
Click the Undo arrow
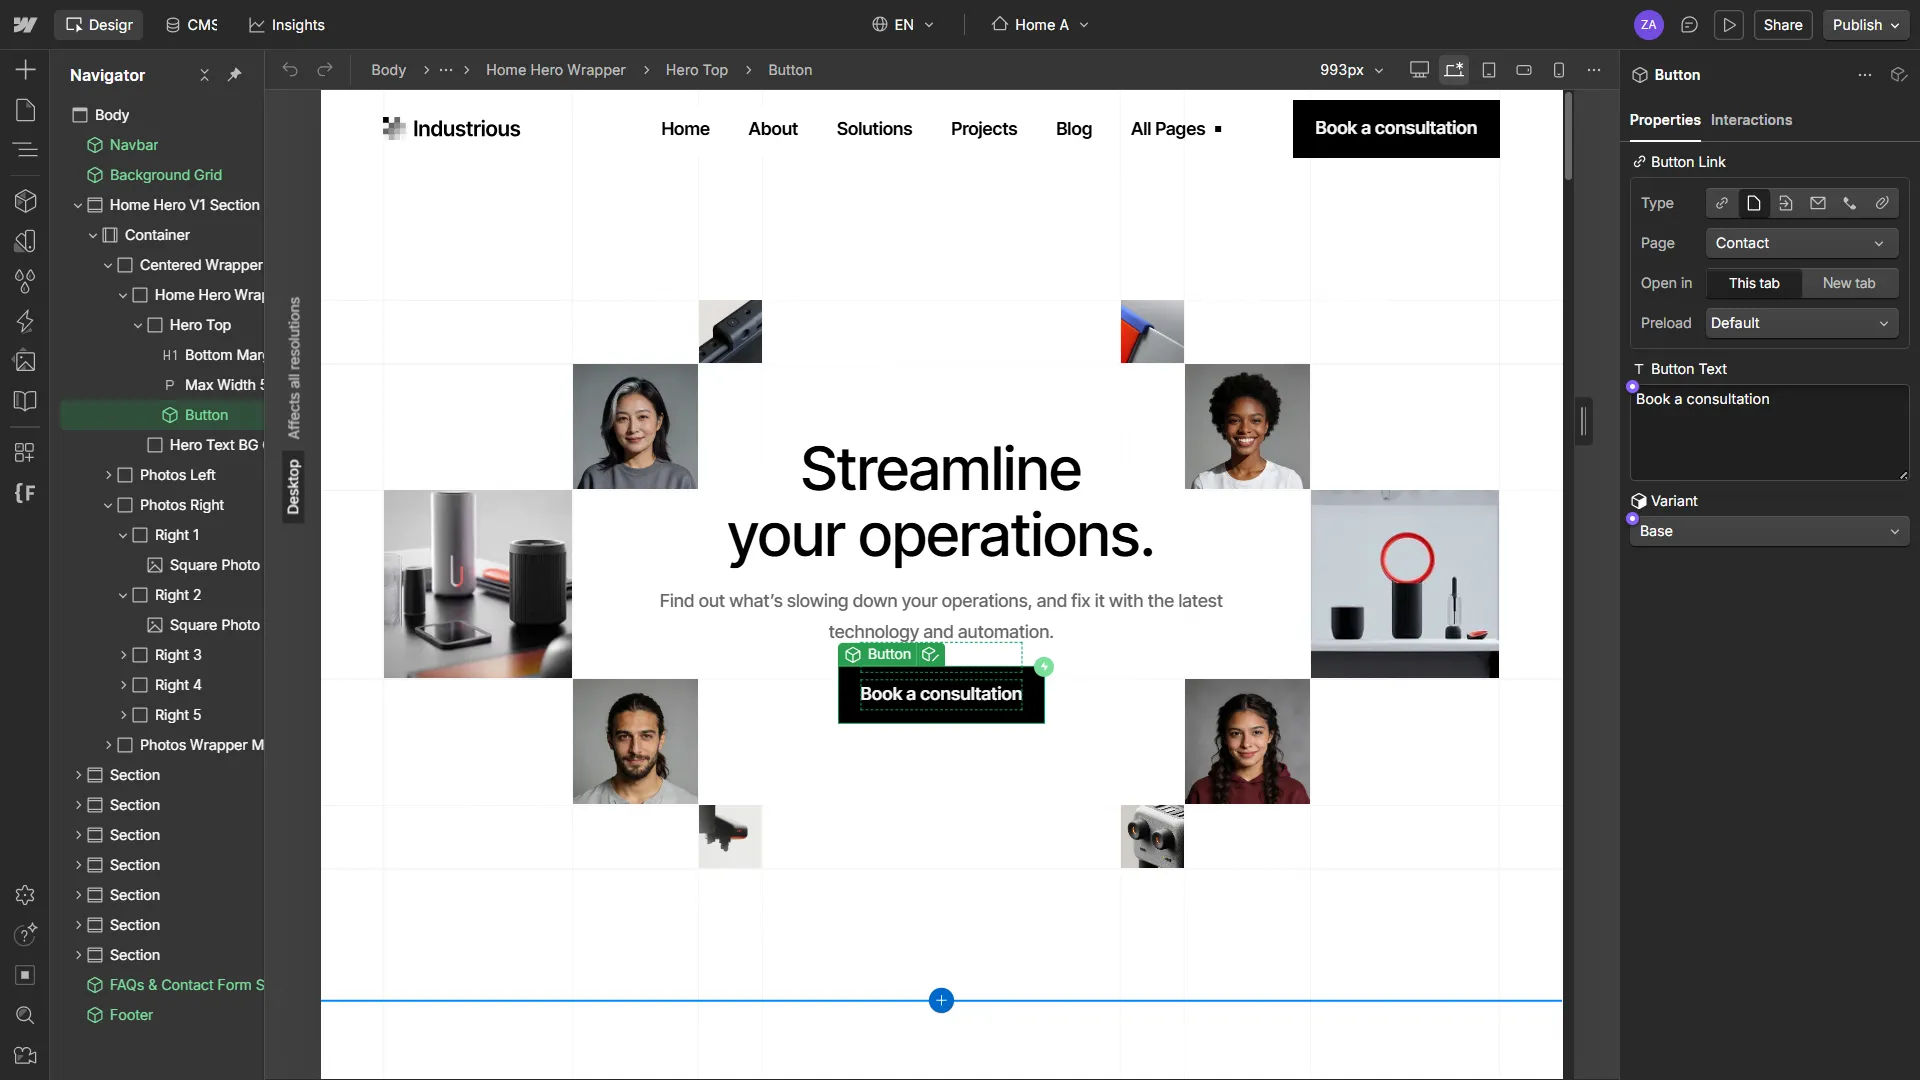[x=290, y=70]
